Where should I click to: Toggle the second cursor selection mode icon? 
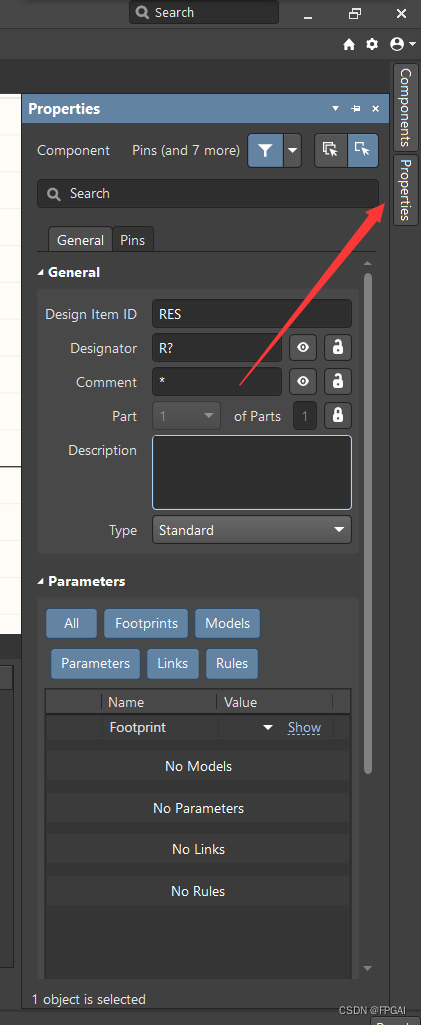[362, 150]
